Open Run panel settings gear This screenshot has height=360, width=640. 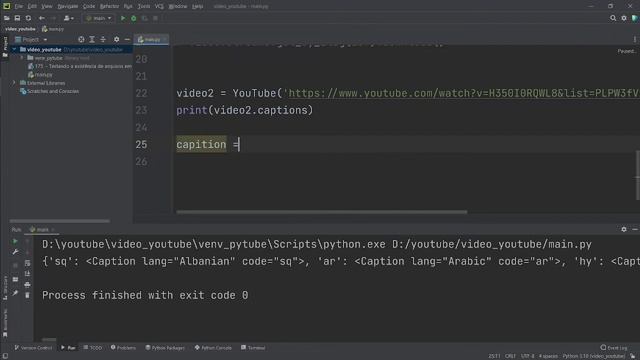point(624,229)
